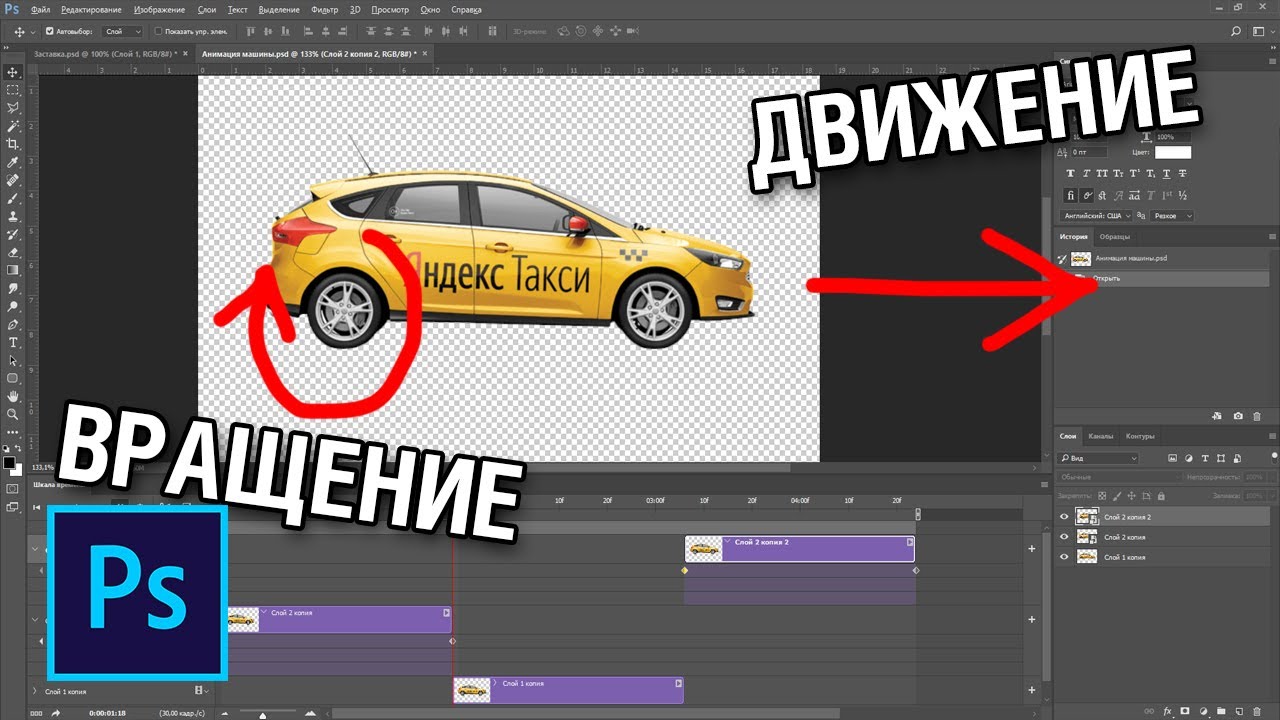Create a new layer group
Viewport: 1280px width, 720px height.
click(x=1221, y=711)
